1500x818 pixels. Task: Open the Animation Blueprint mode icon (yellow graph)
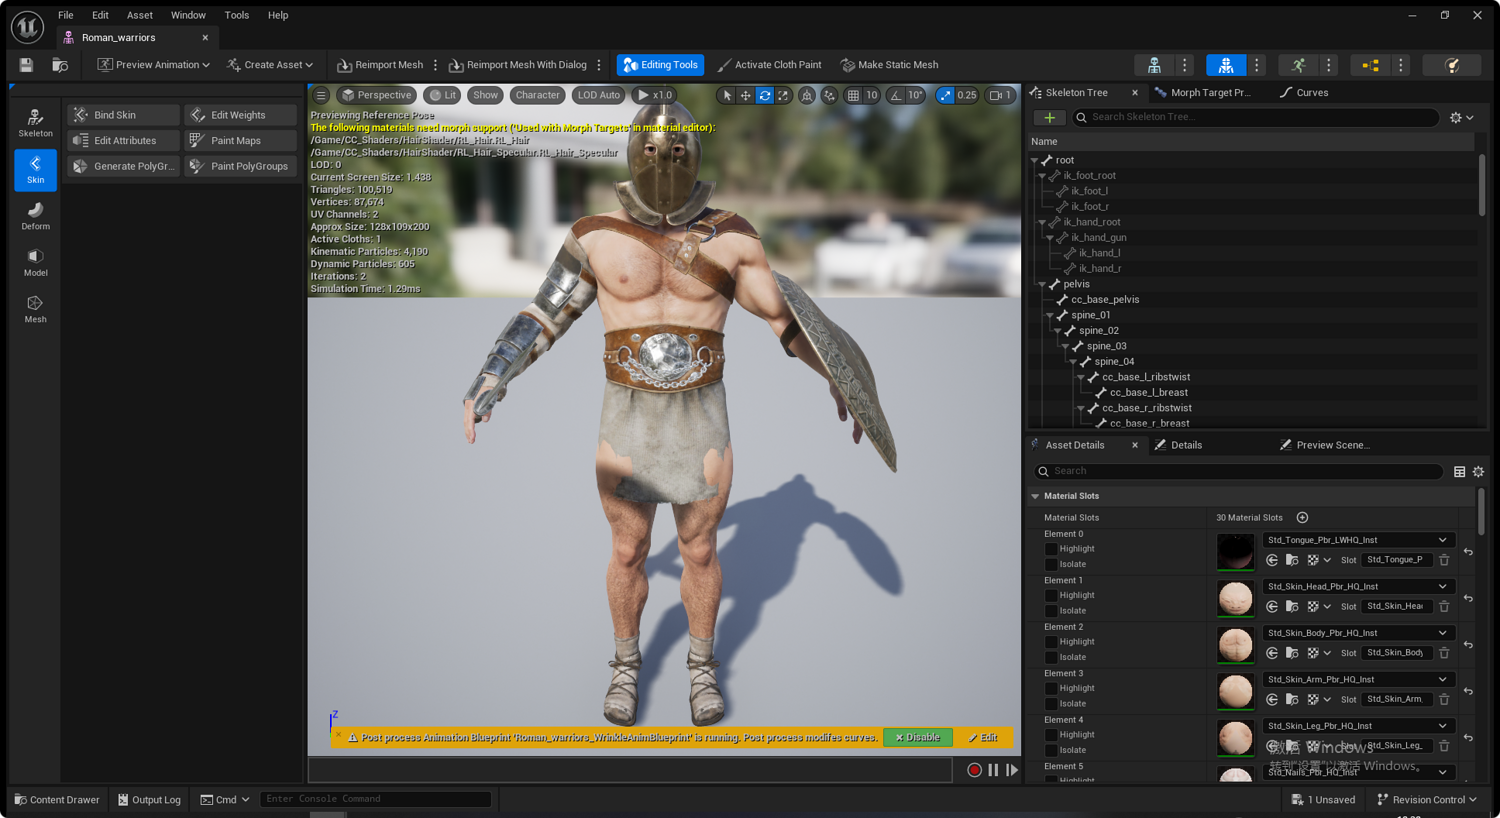(1370, 65)
